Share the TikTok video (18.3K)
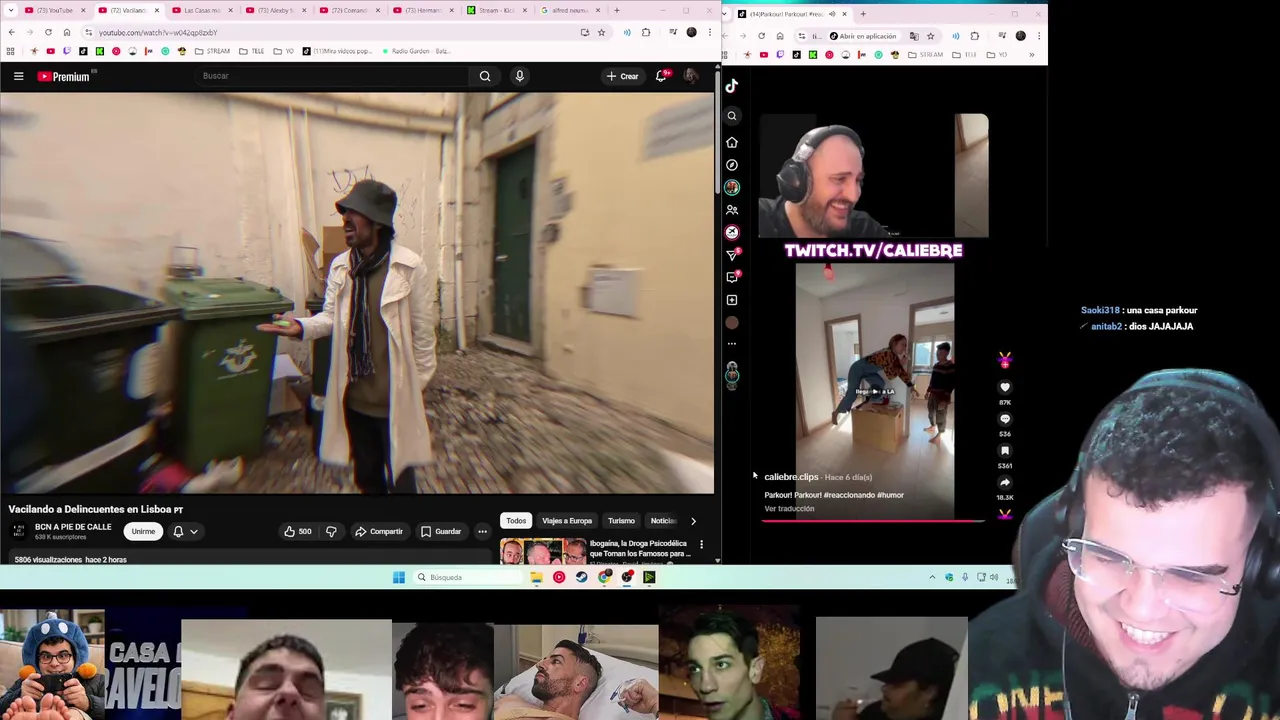The image size is (1280, 720). point(1005,483)
